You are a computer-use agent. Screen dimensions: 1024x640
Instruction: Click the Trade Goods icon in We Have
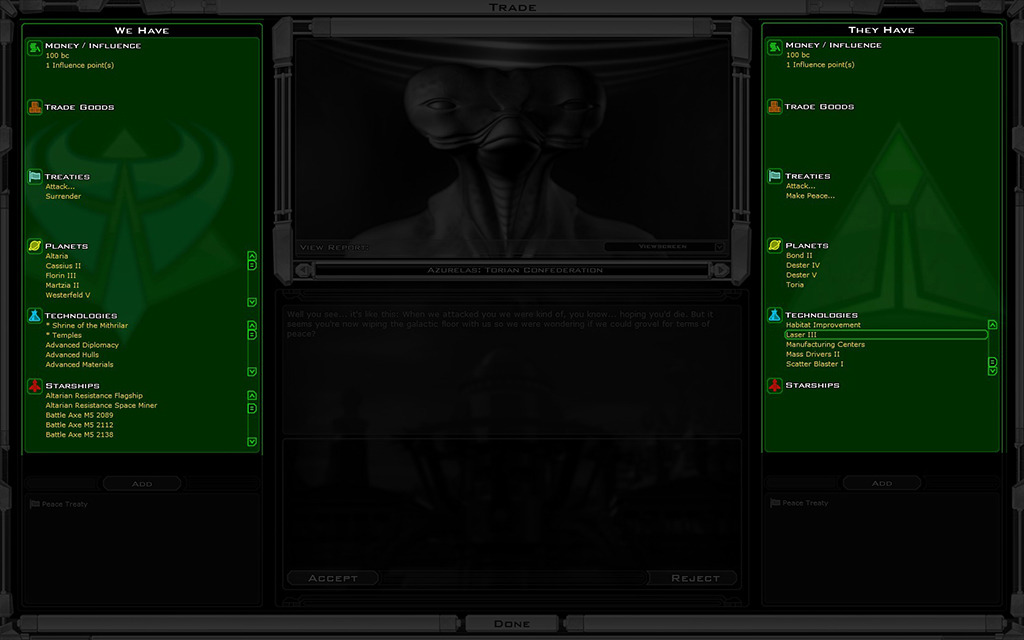35,107
